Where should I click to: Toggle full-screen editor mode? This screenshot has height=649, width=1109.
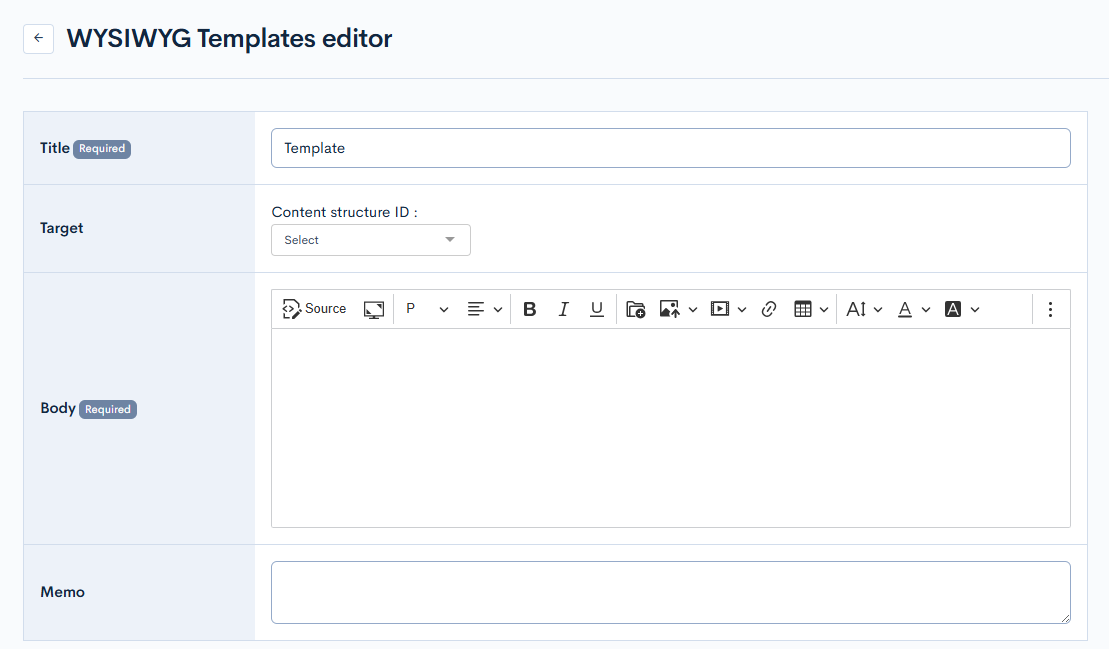pyautogui.click(x=374, y=310)
